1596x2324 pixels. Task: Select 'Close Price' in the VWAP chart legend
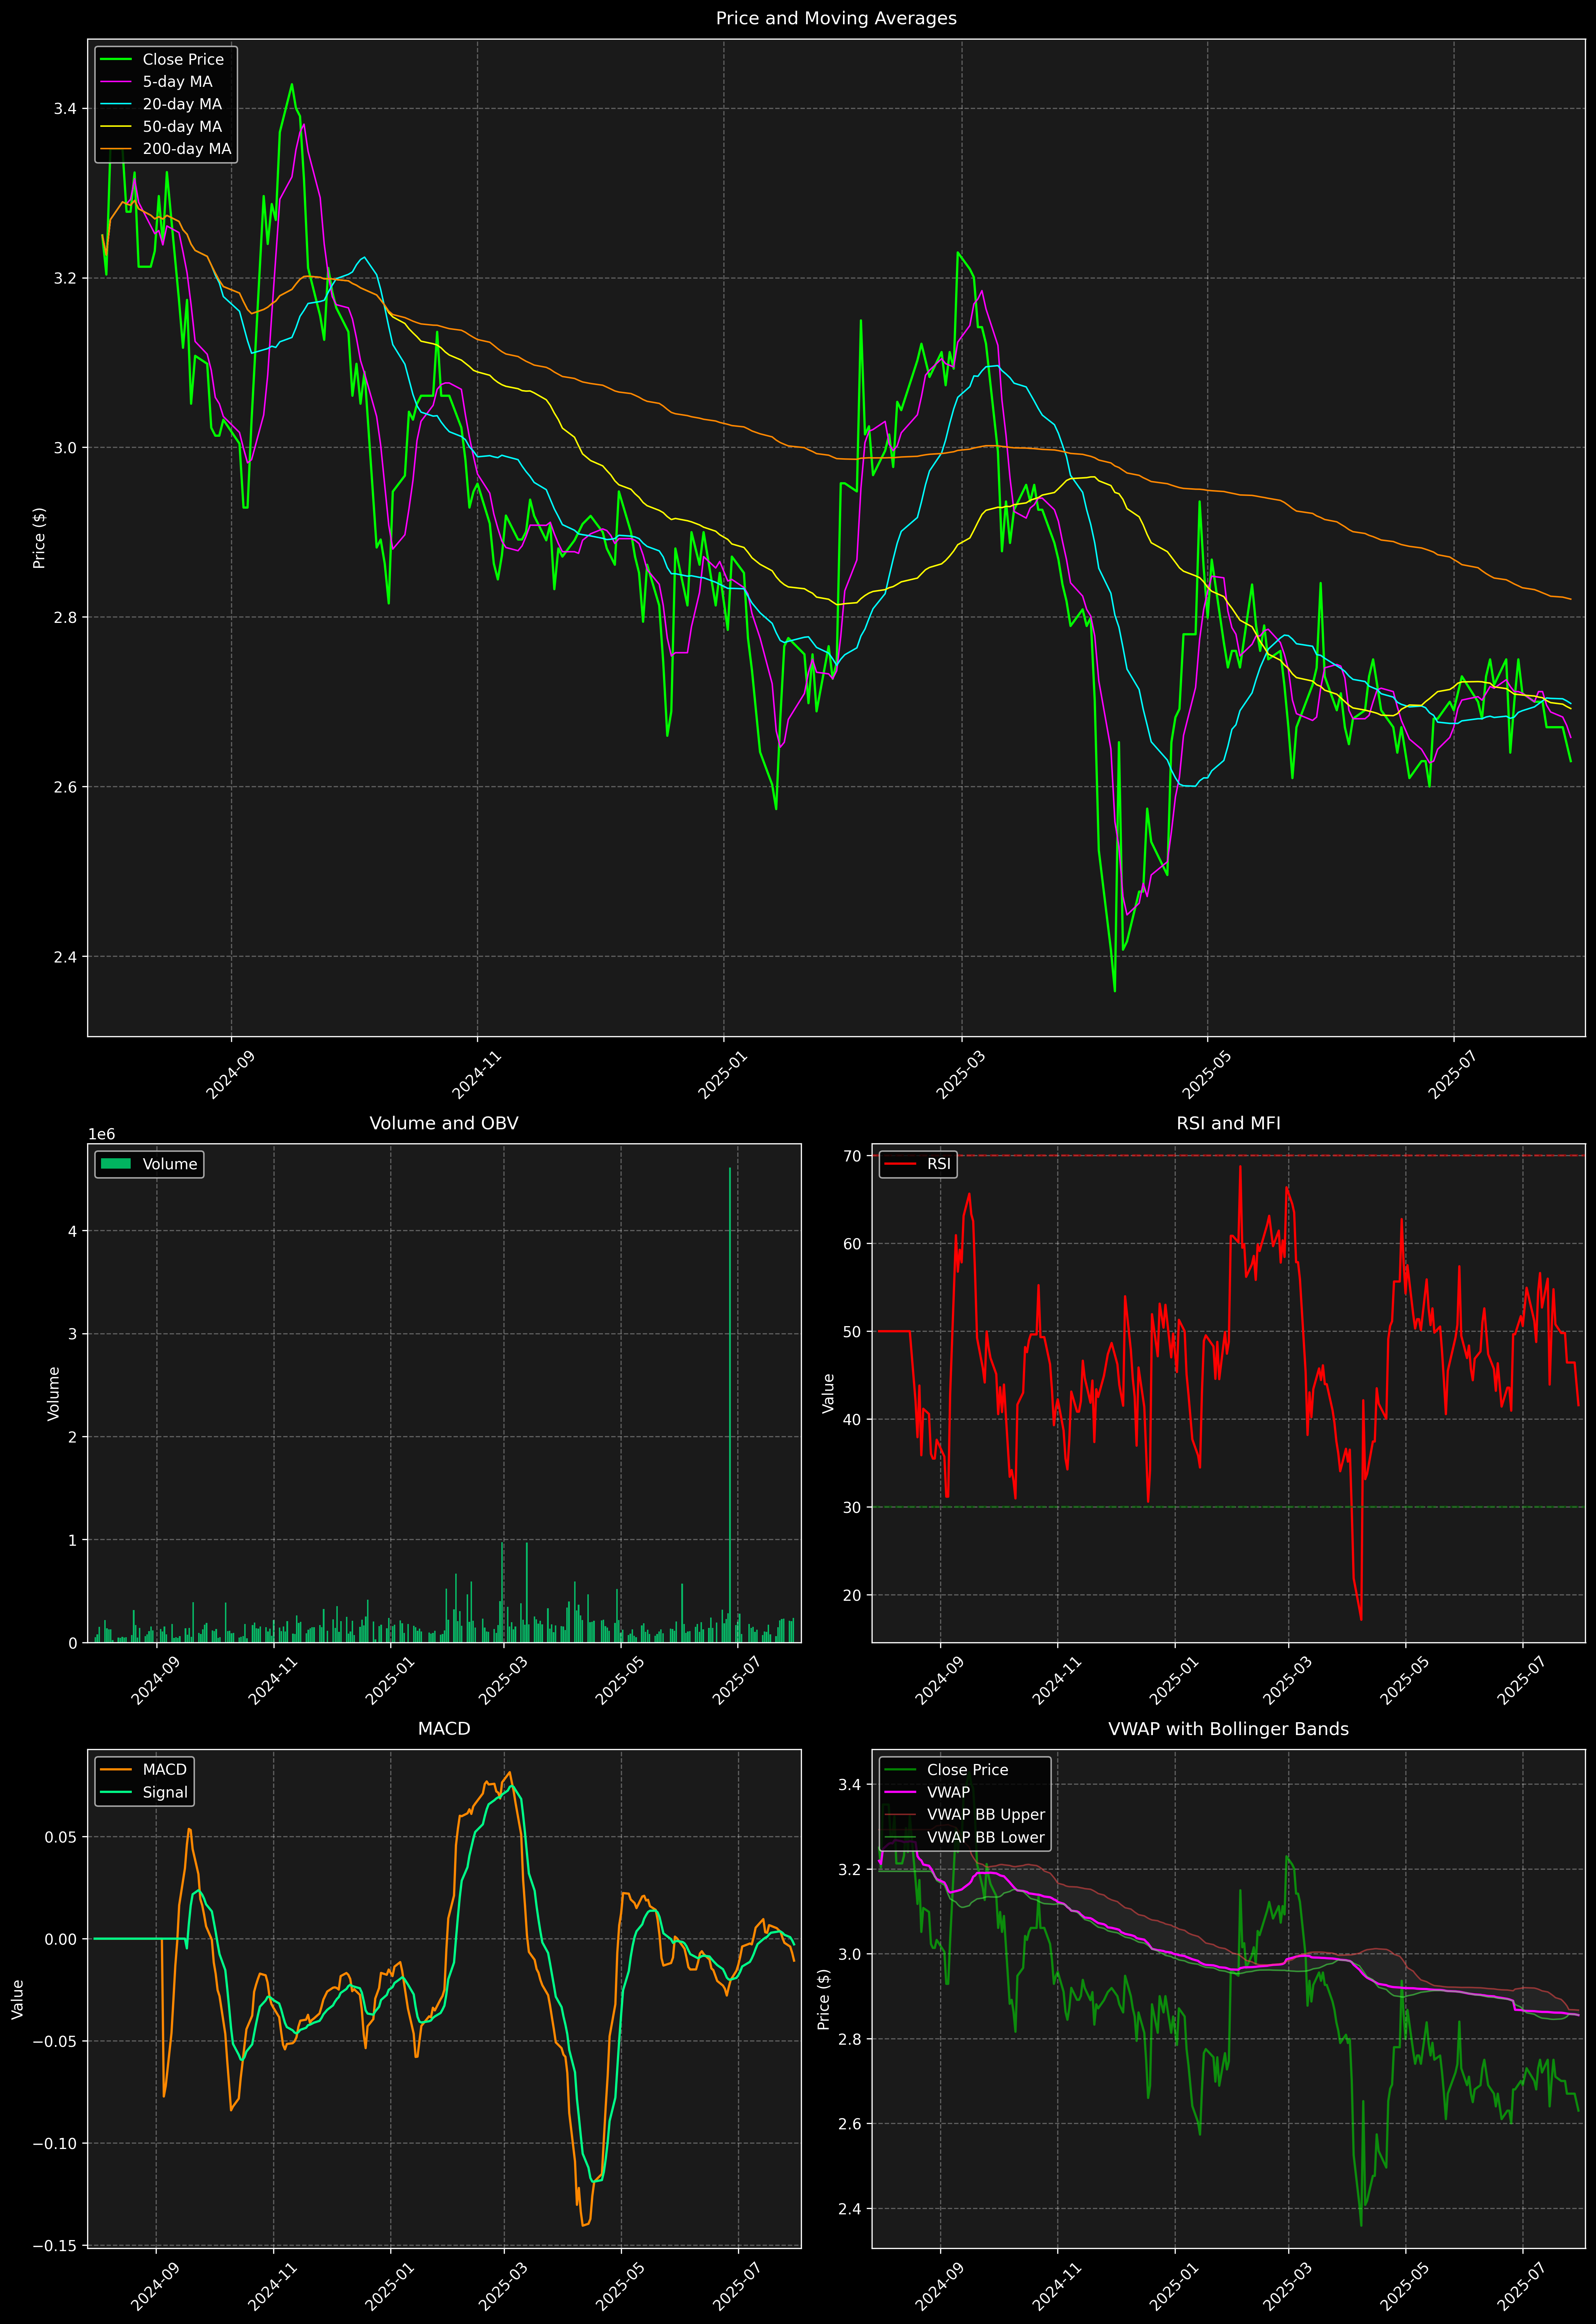coord(967,1770)
